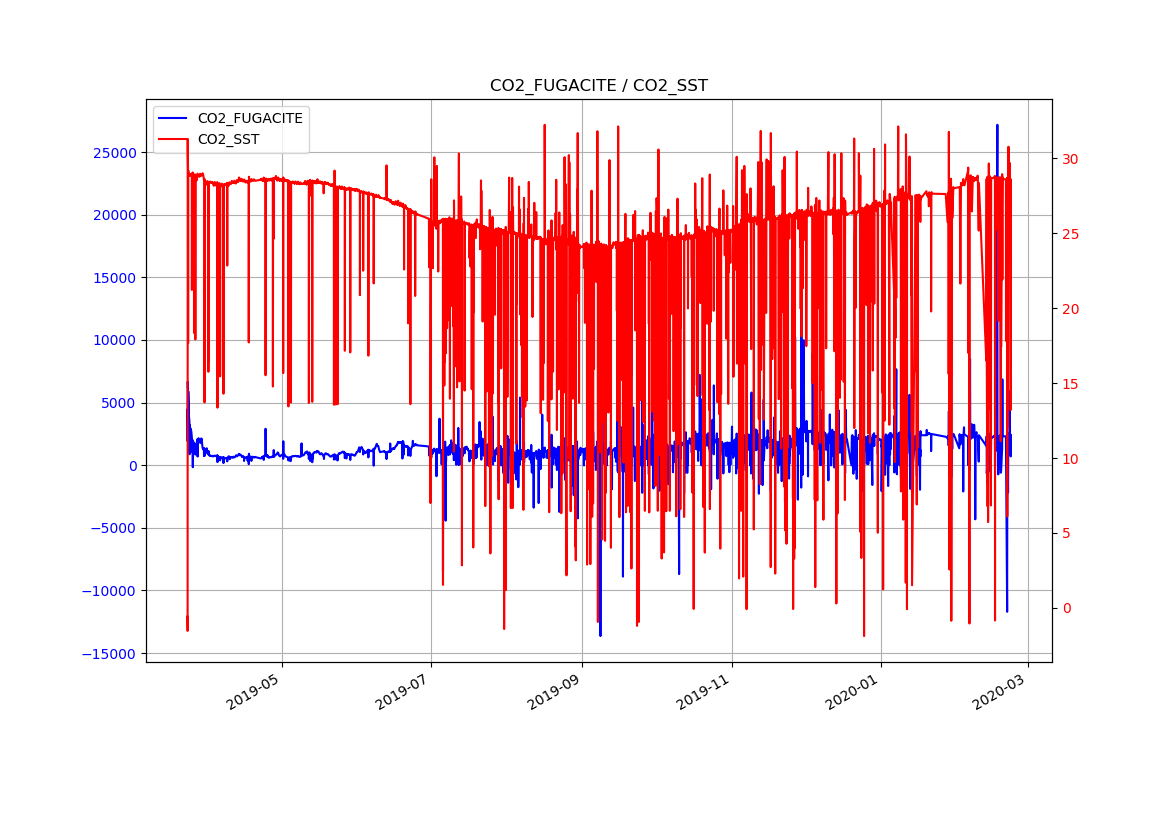The height and width of the screenshot is (827, 1169).
Task: Click the blue 5000 left axis tick label
Action: (x=120, y=403)
